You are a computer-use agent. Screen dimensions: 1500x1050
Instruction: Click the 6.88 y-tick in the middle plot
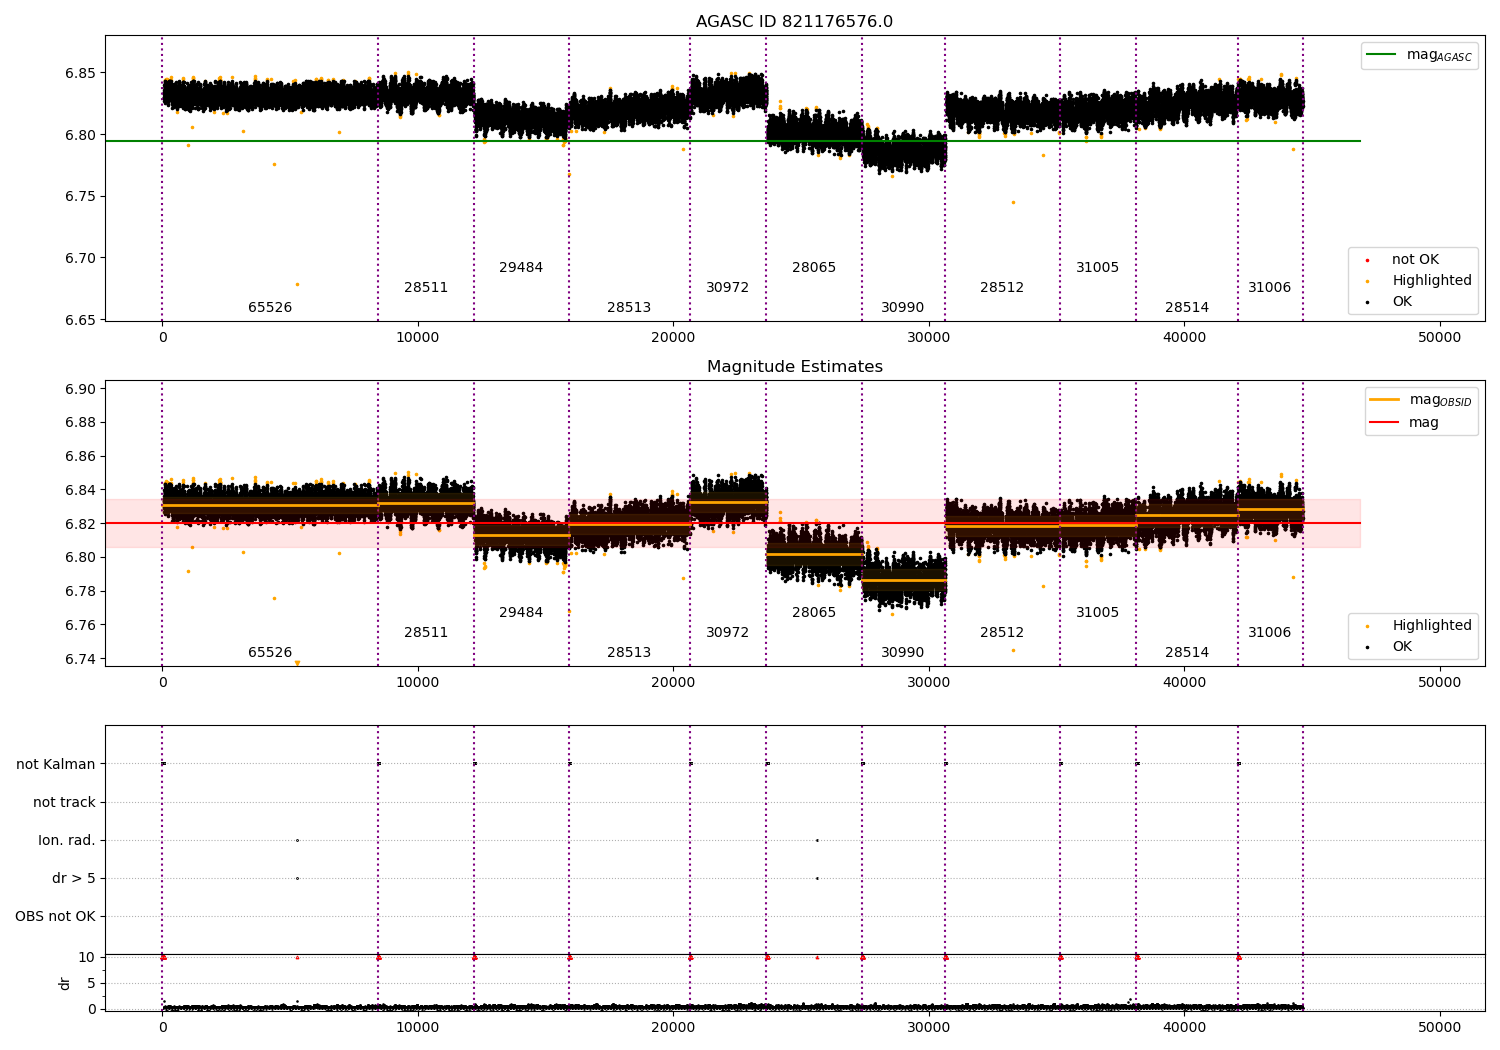click(x=81, y=423)
